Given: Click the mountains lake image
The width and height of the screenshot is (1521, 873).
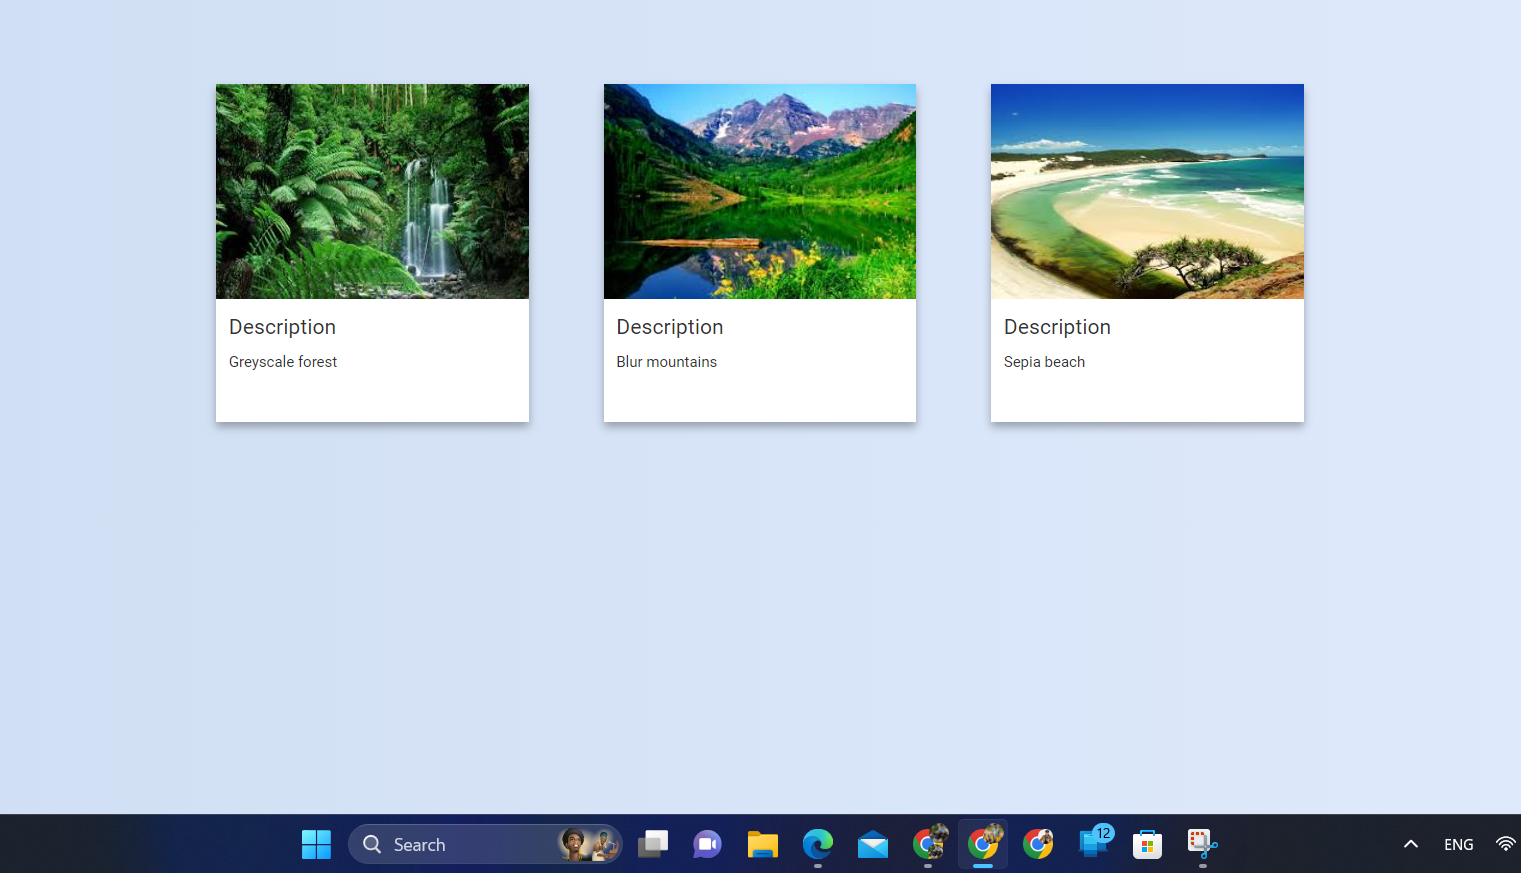Looking at the screenshot, I should [x=759, y=191].
